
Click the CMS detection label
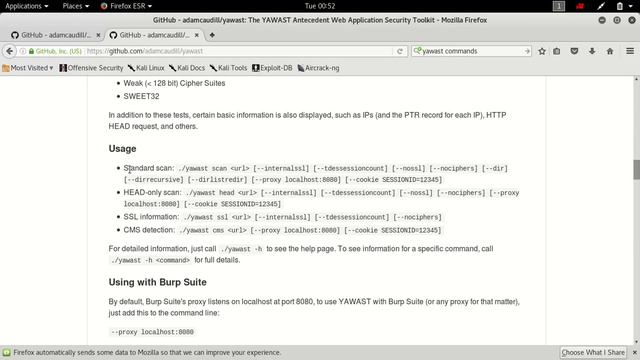[x=149, y=230]
